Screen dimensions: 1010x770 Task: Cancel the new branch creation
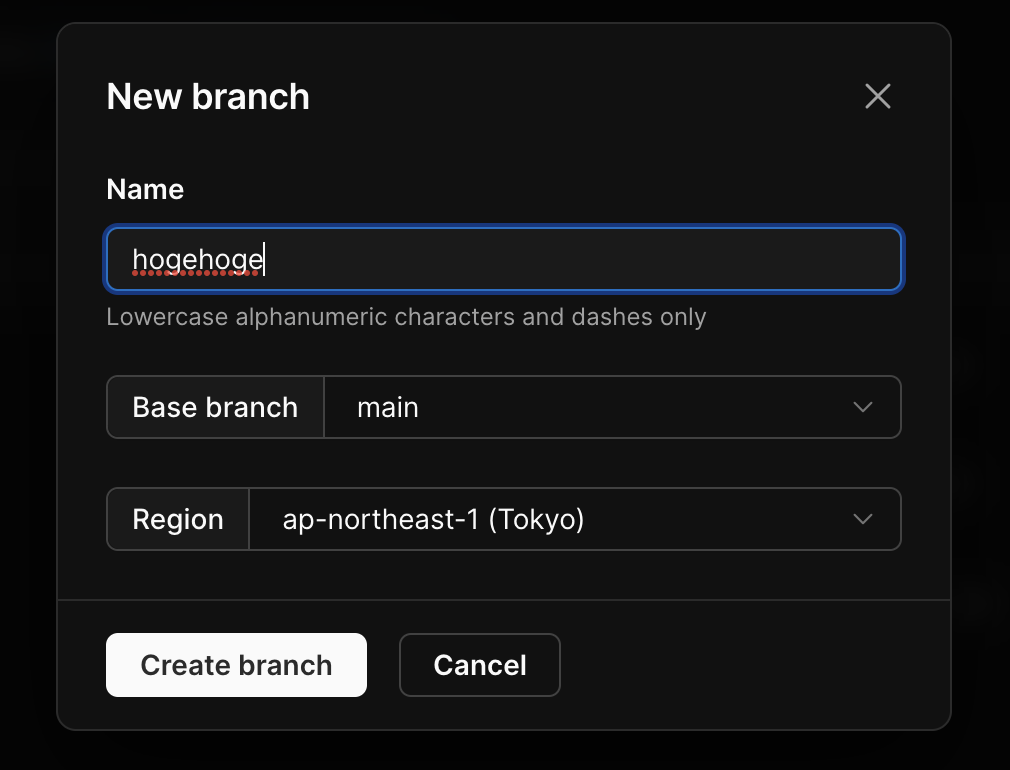pyautogui.click(x=479, y=665)
